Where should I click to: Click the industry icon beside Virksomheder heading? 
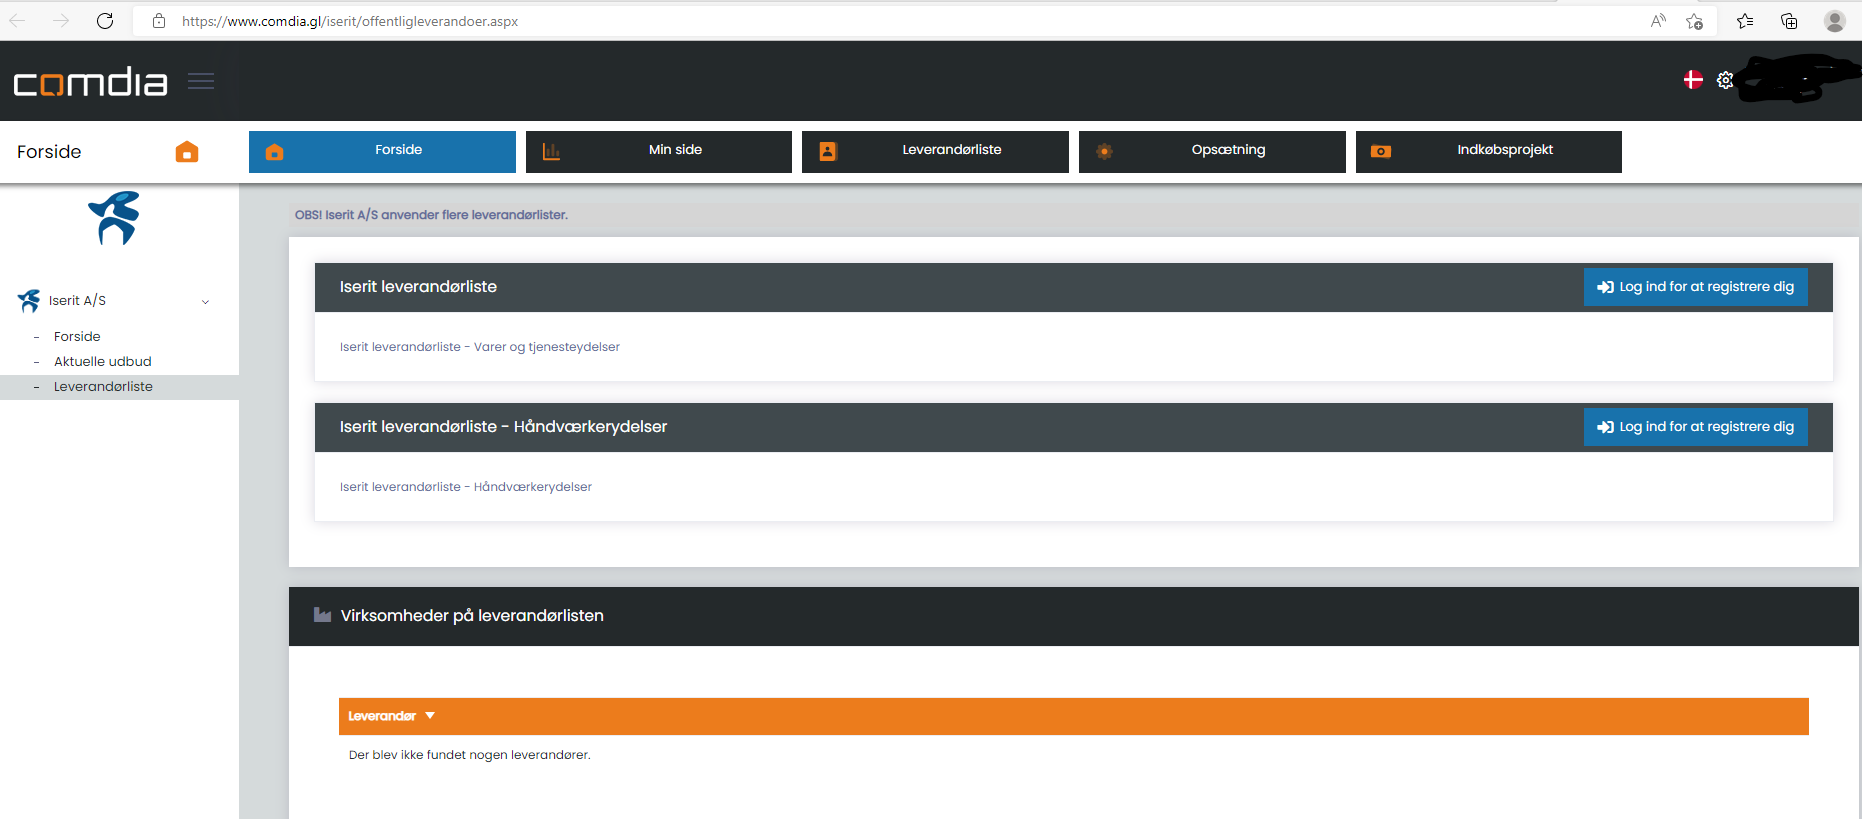322,615
